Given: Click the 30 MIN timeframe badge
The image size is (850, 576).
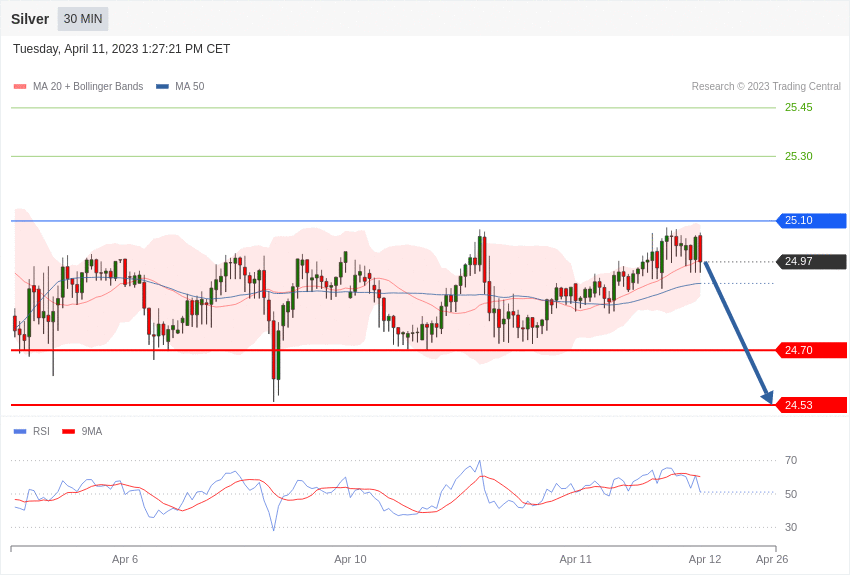Looking at the screenshot, I should (x=83, y=19).
